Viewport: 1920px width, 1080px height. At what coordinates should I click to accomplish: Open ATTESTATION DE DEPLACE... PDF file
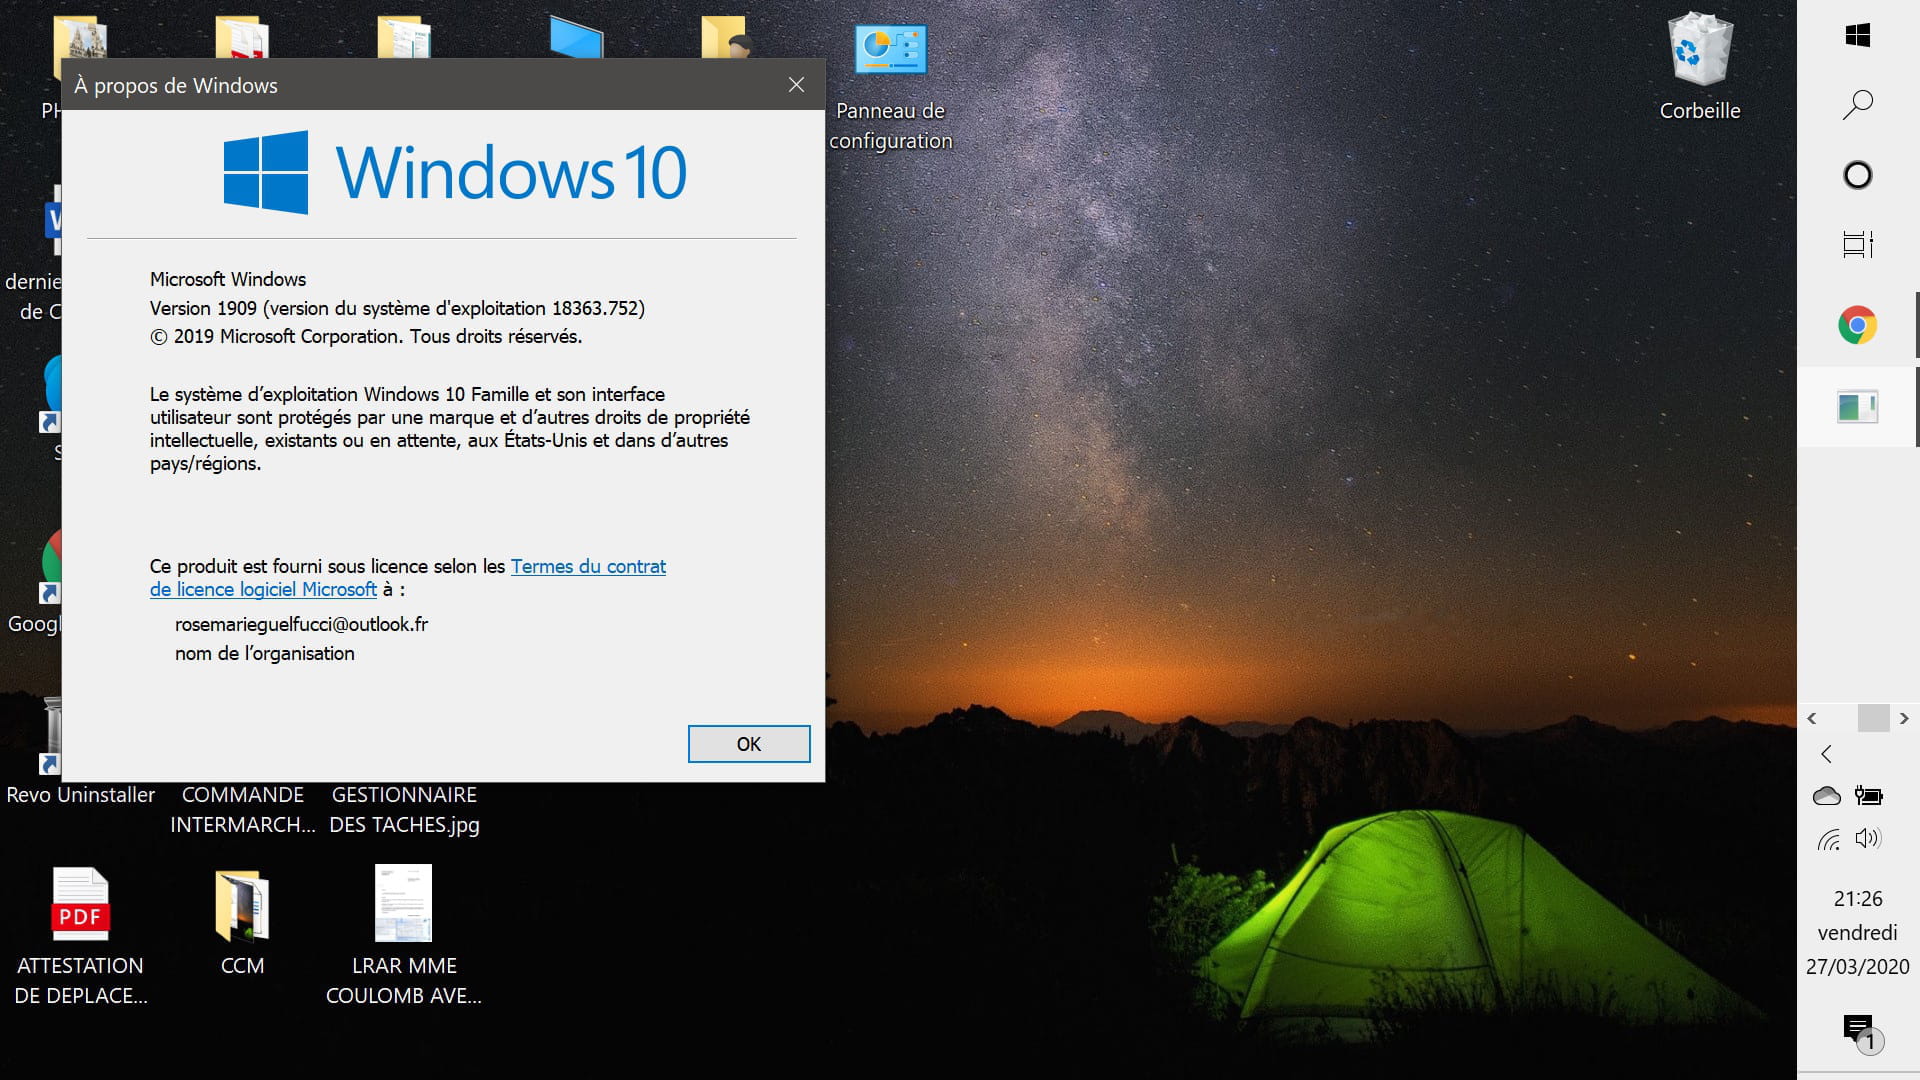81,936
